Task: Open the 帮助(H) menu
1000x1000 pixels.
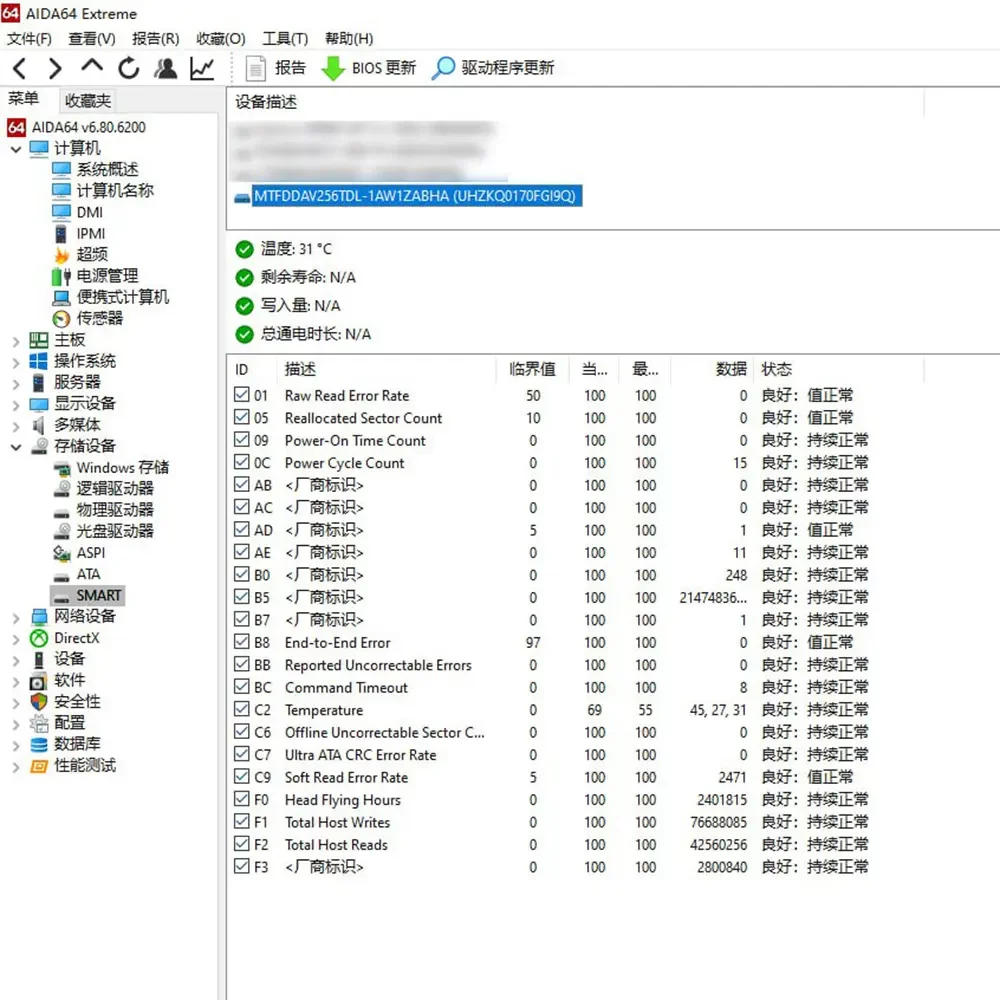Action: point(349,39)
